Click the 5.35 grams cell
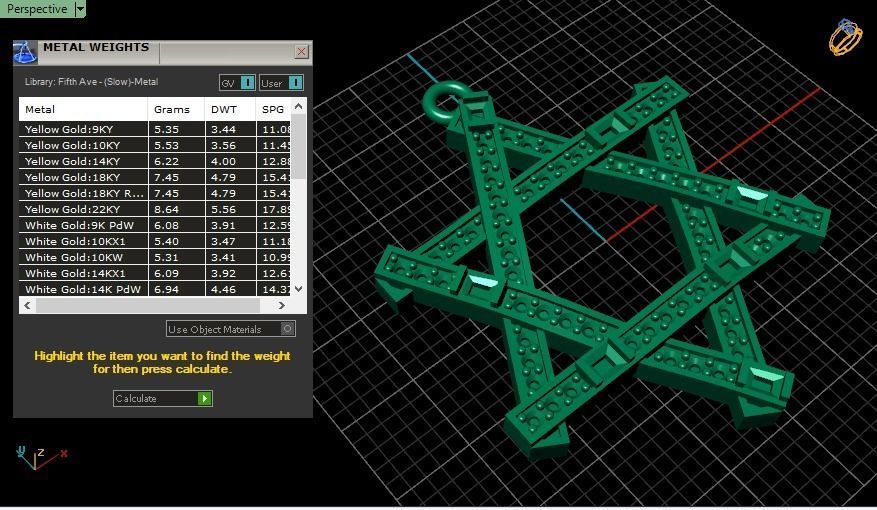 (176, 129)
